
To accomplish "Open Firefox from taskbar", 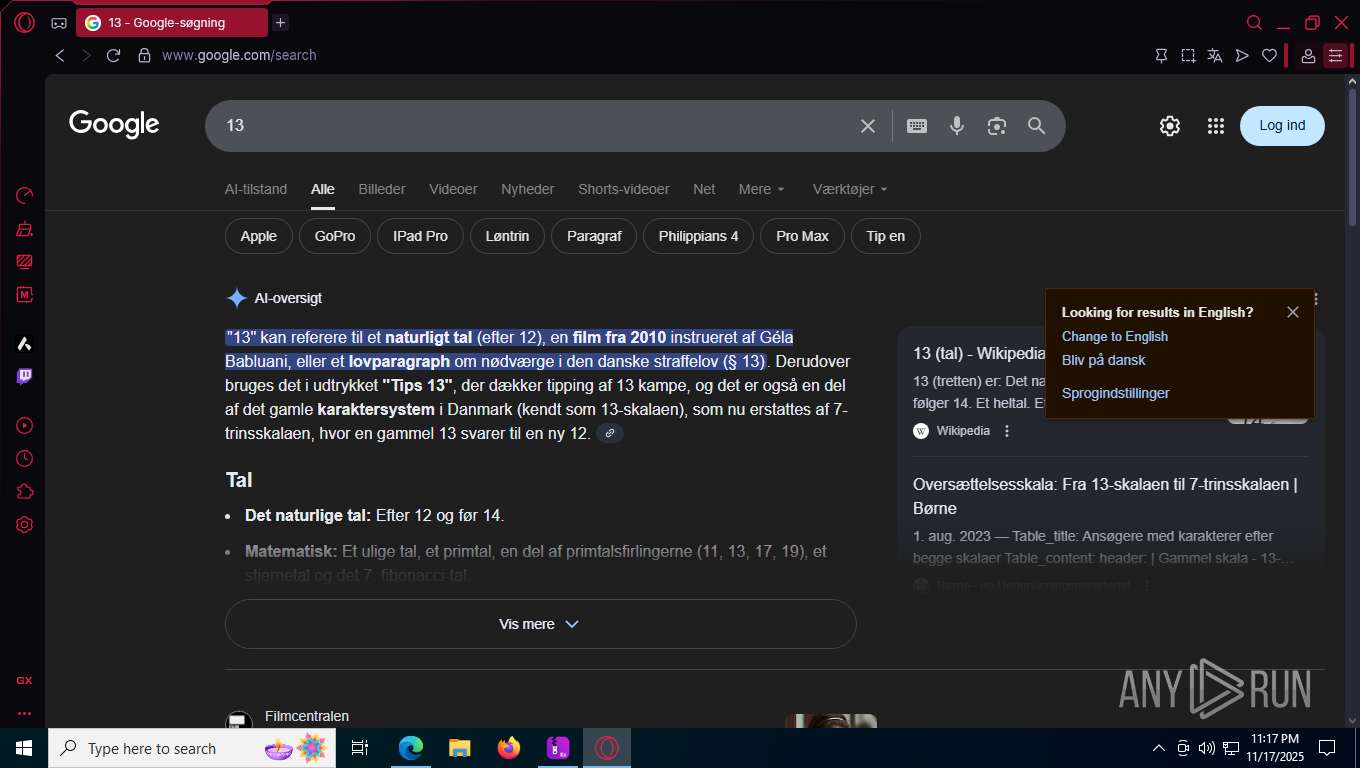I will 509,748.
